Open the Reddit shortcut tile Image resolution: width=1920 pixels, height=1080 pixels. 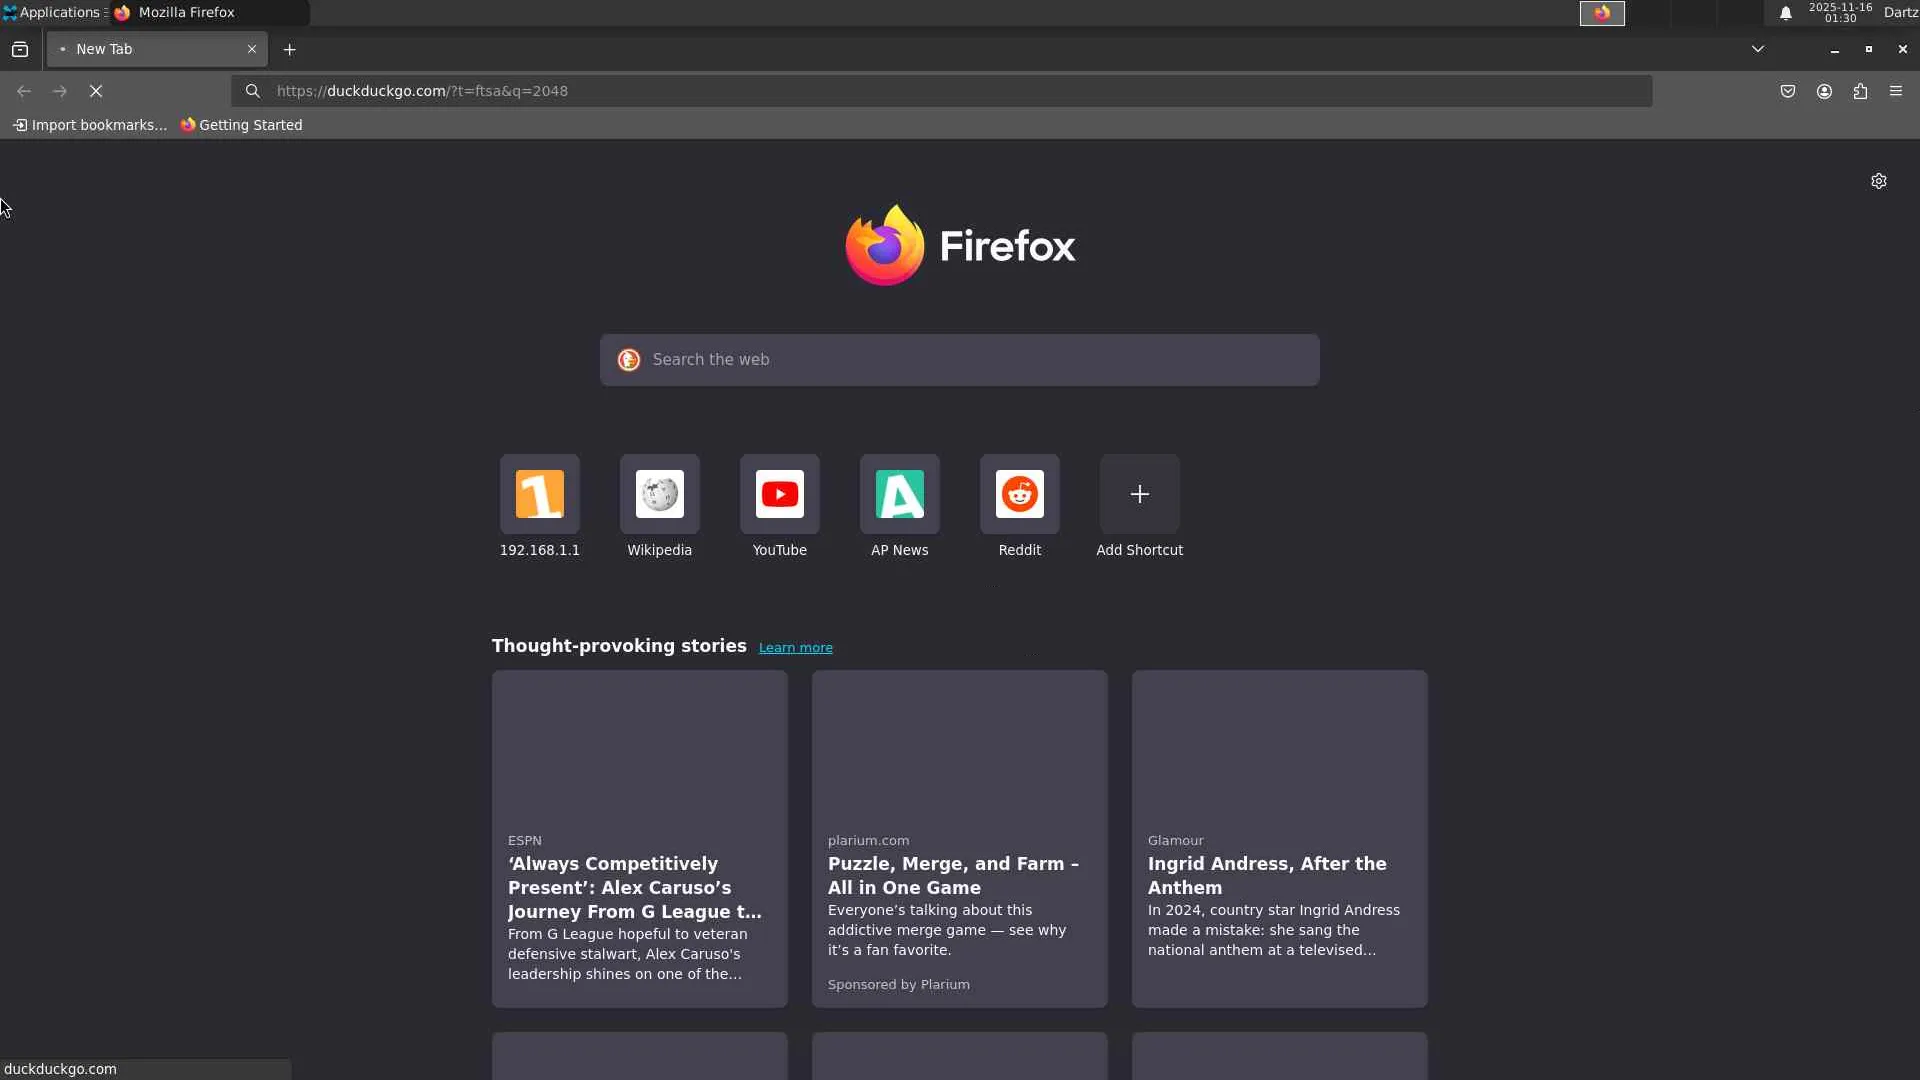(x=1019, y=495)
